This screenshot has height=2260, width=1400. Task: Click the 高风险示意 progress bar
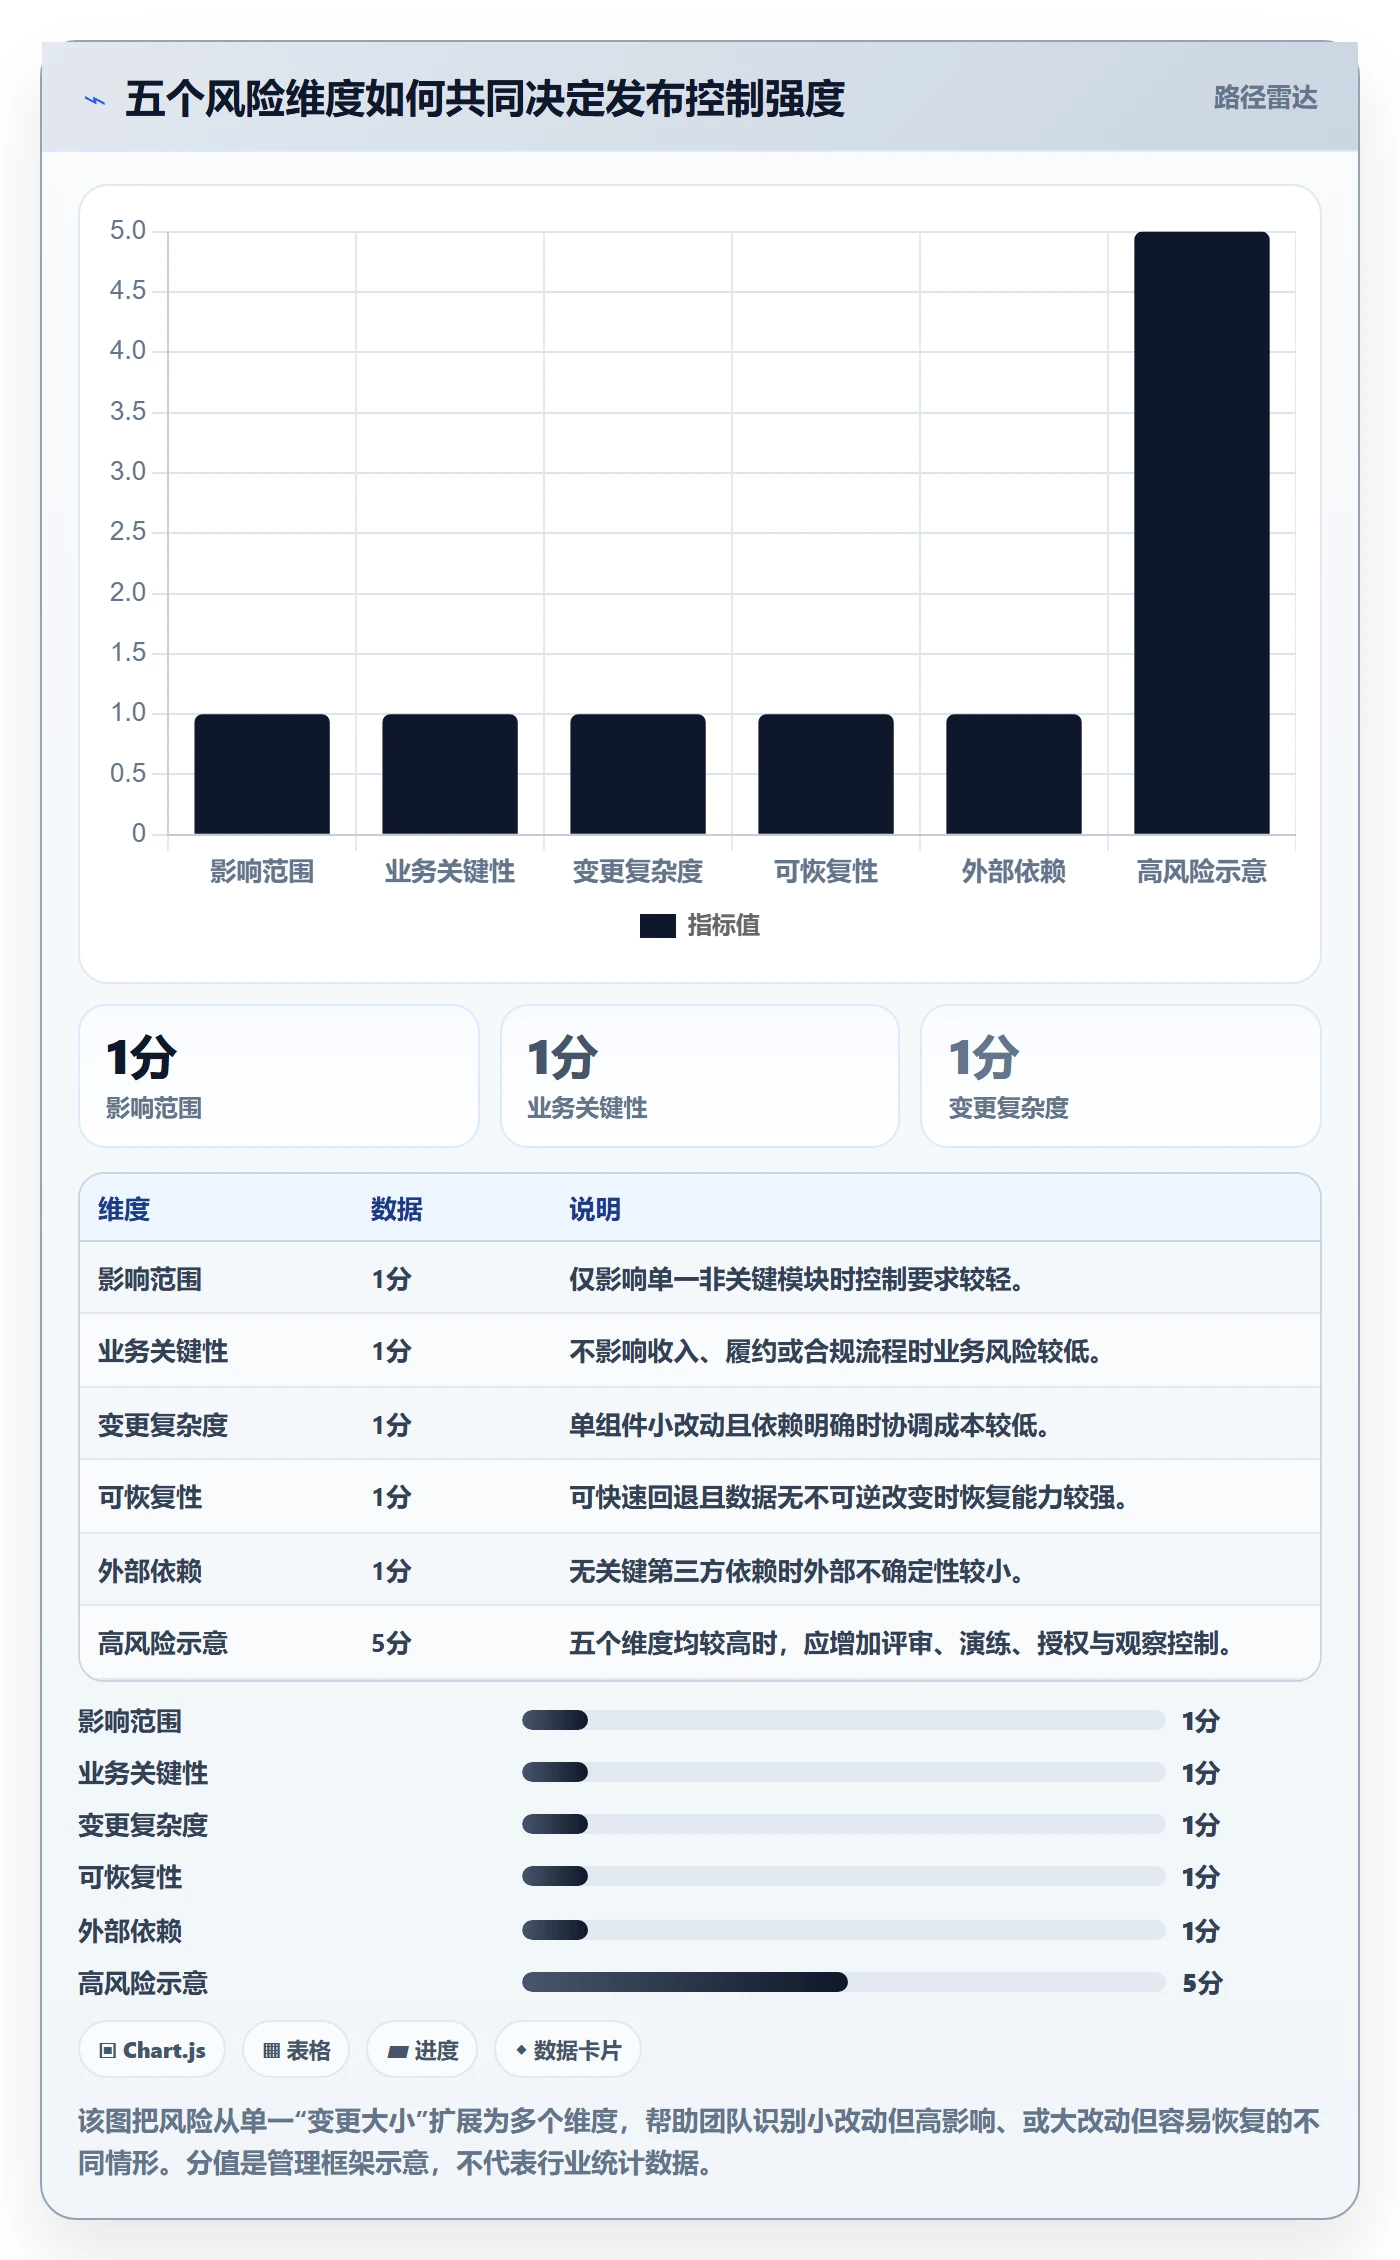coord(843,1982)
